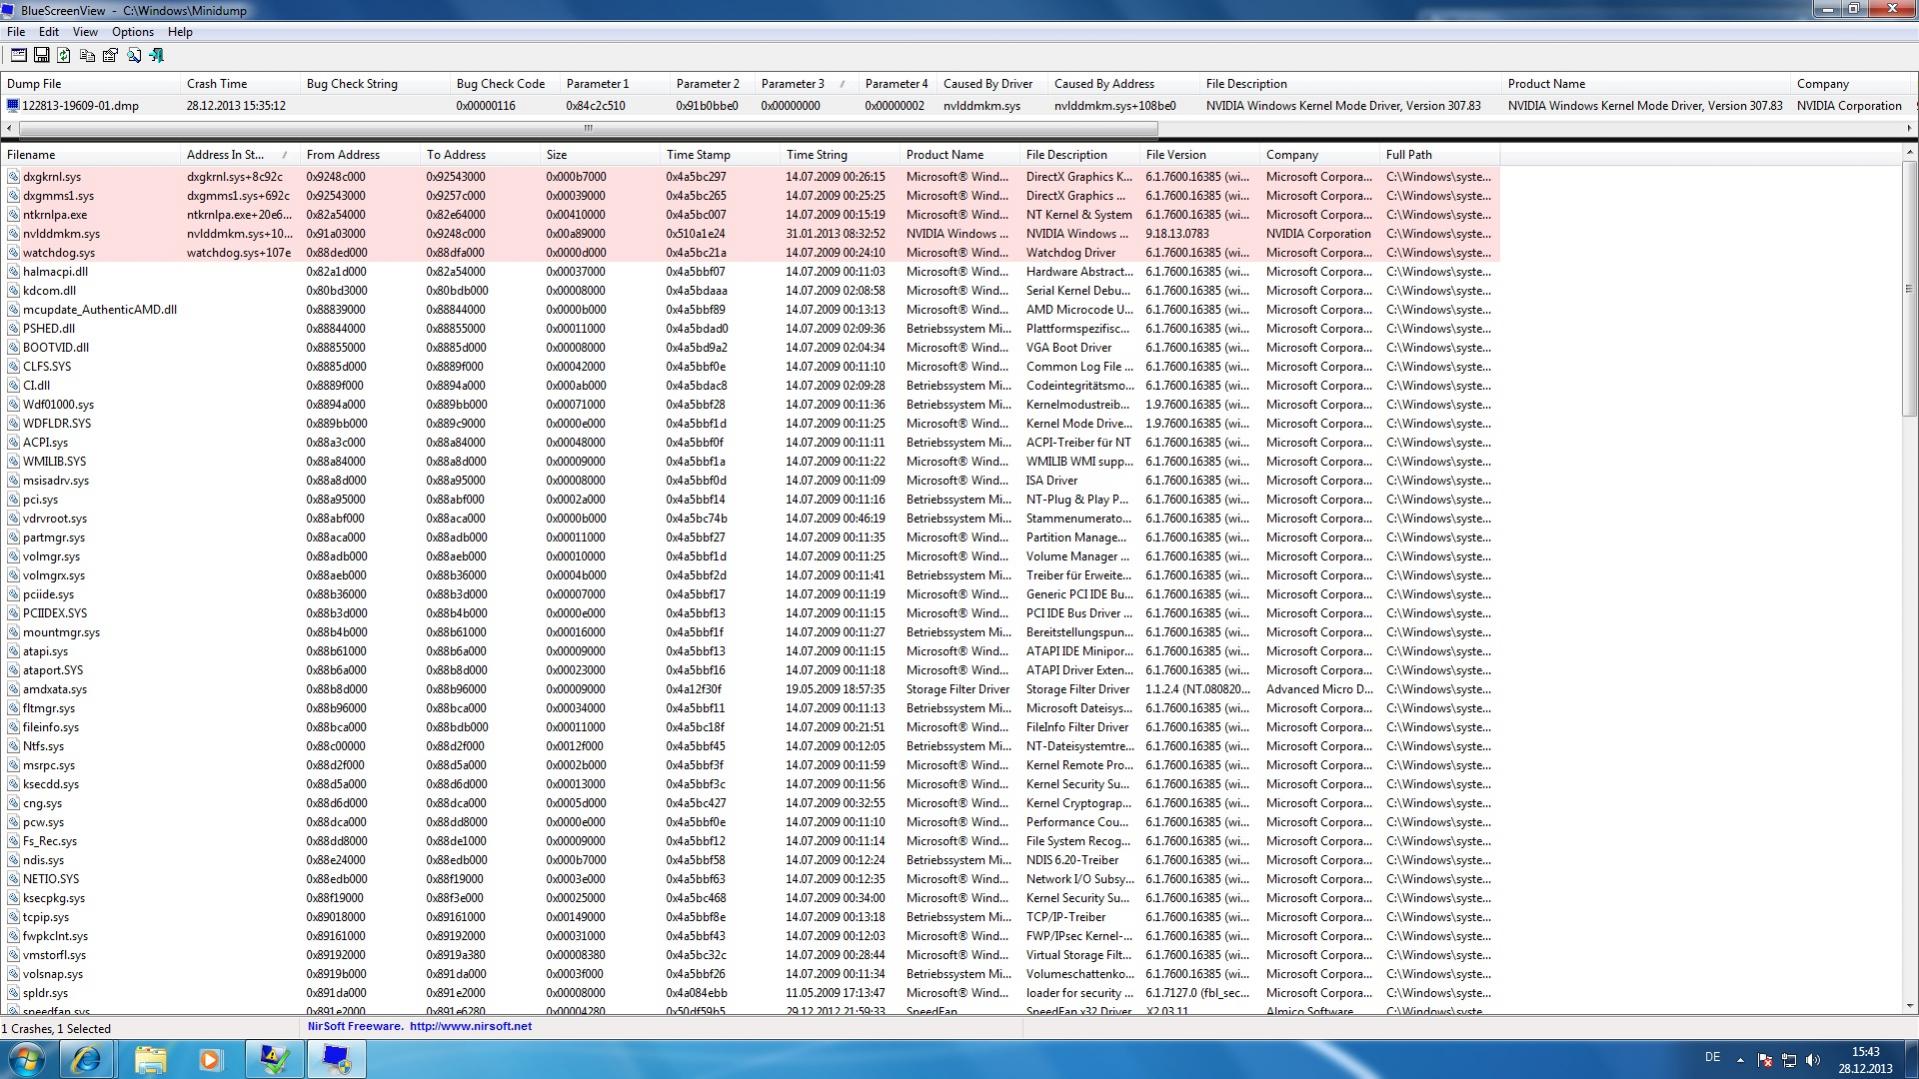Viewport: 1919px width, 1079px height.
Task: Select the 122813-19609-01.dmp crash row
Action: [x=959, y=105]
